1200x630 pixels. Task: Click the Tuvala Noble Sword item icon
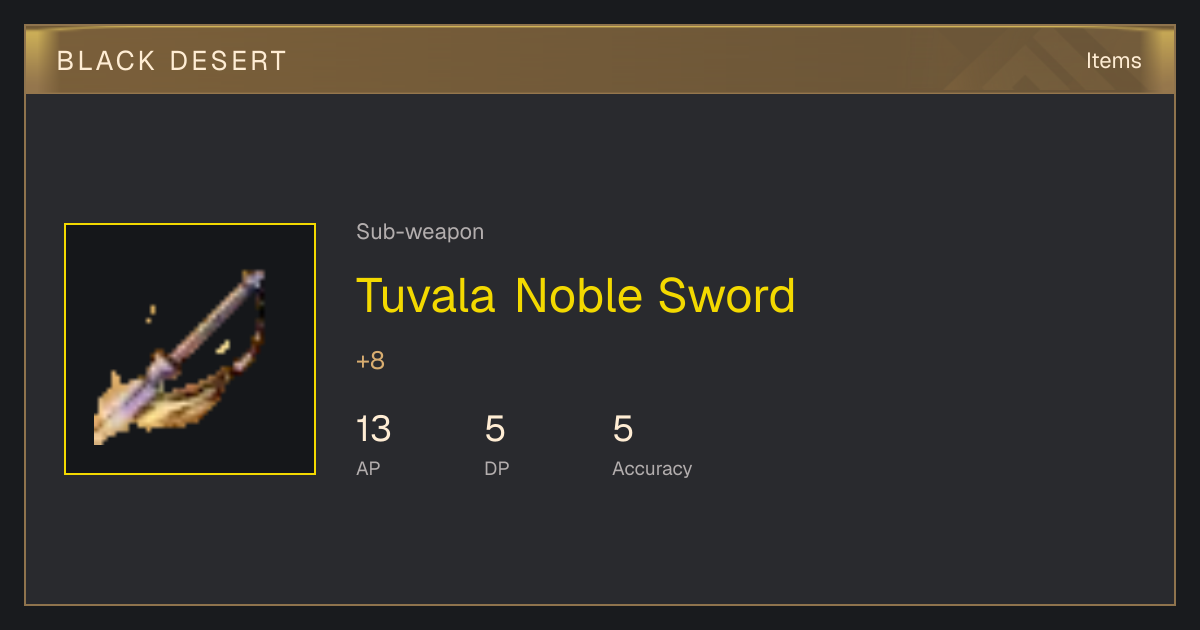pyautogui.click(x=190, y=349)
